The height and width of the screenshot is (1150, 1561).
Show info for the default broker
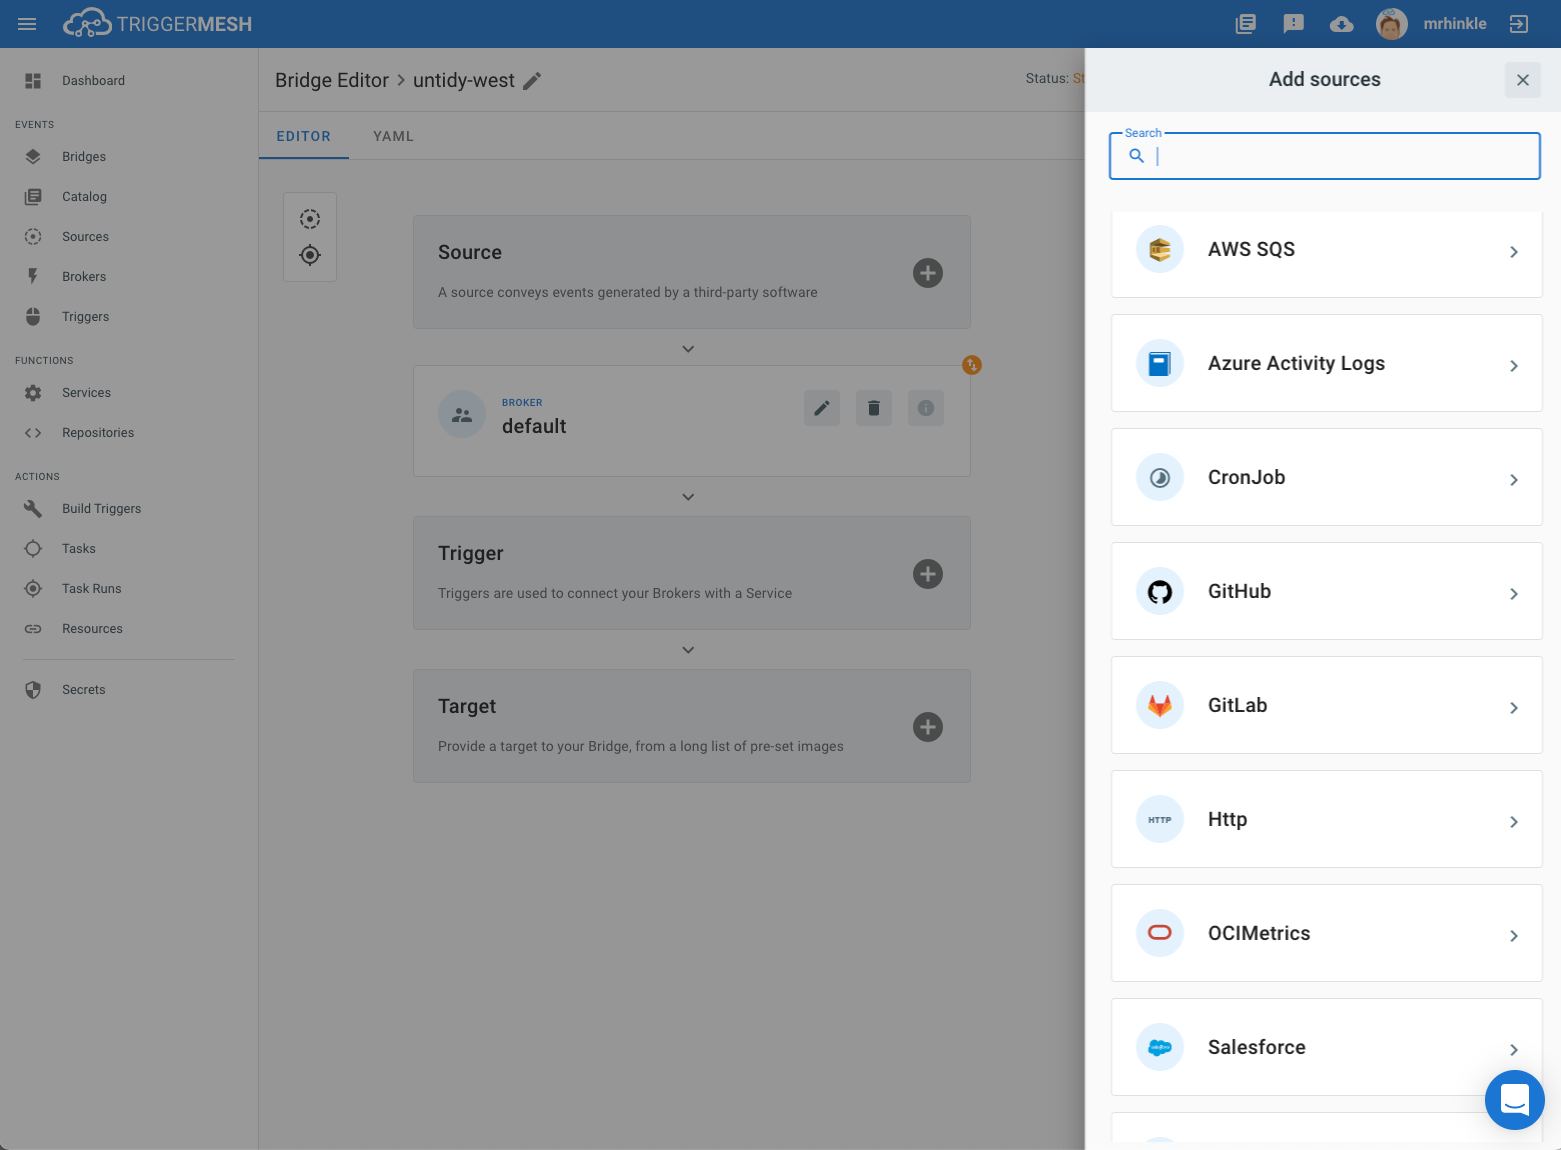tap(926, 408)
